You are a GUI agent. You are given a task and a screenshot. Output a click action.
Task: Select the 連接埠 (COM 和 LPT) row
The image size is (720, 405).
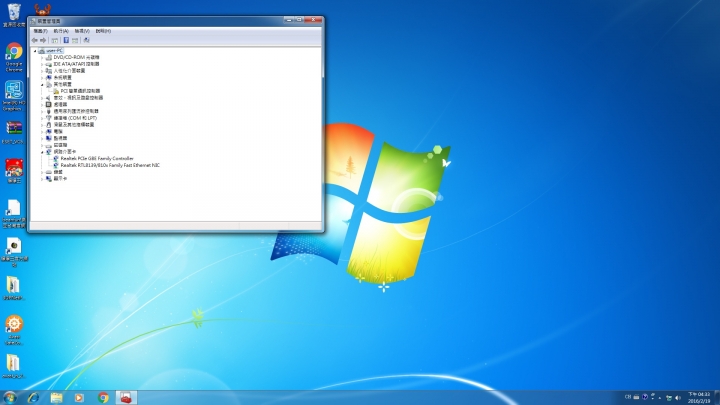pyautogui.click(x=71, y=118)
